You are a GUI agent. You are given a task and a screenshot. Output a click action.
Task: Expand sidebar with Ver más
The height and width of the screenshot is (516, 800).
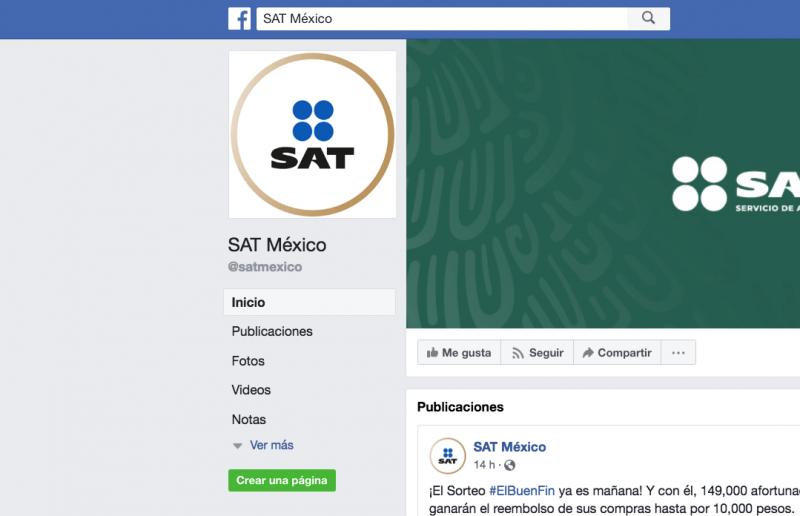[271, 445]
